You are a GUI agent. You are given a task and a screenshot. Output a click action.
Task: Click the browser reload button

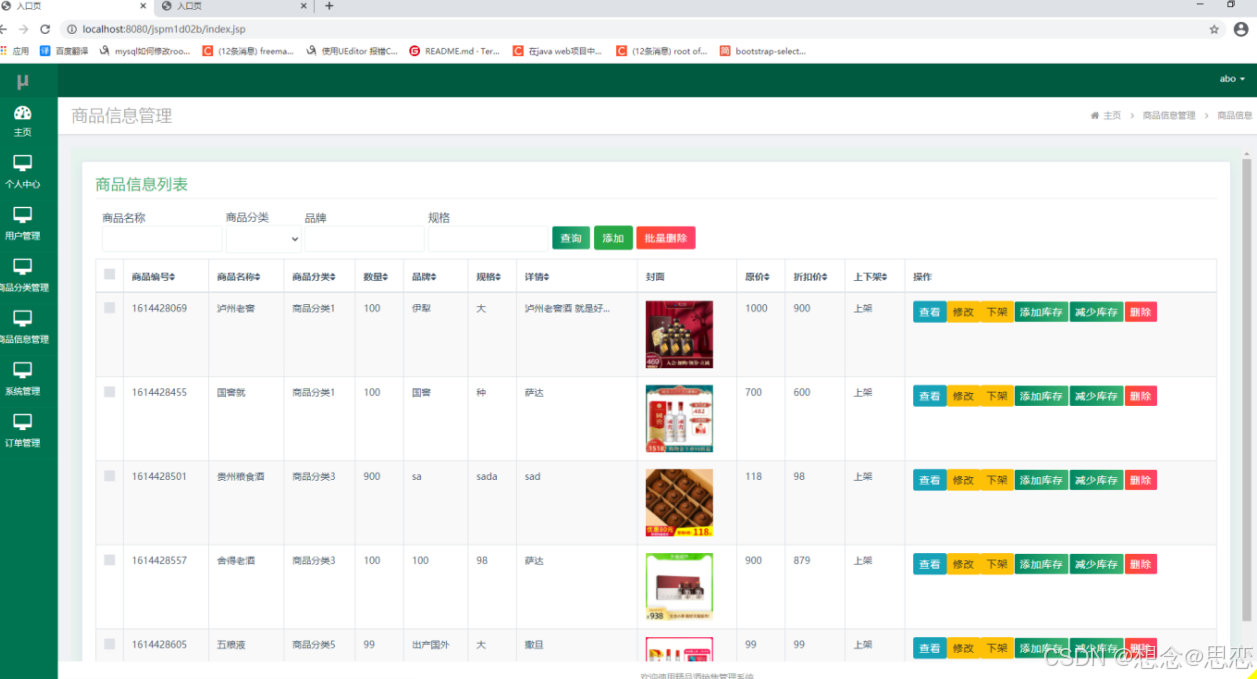[x=45, y=30]
